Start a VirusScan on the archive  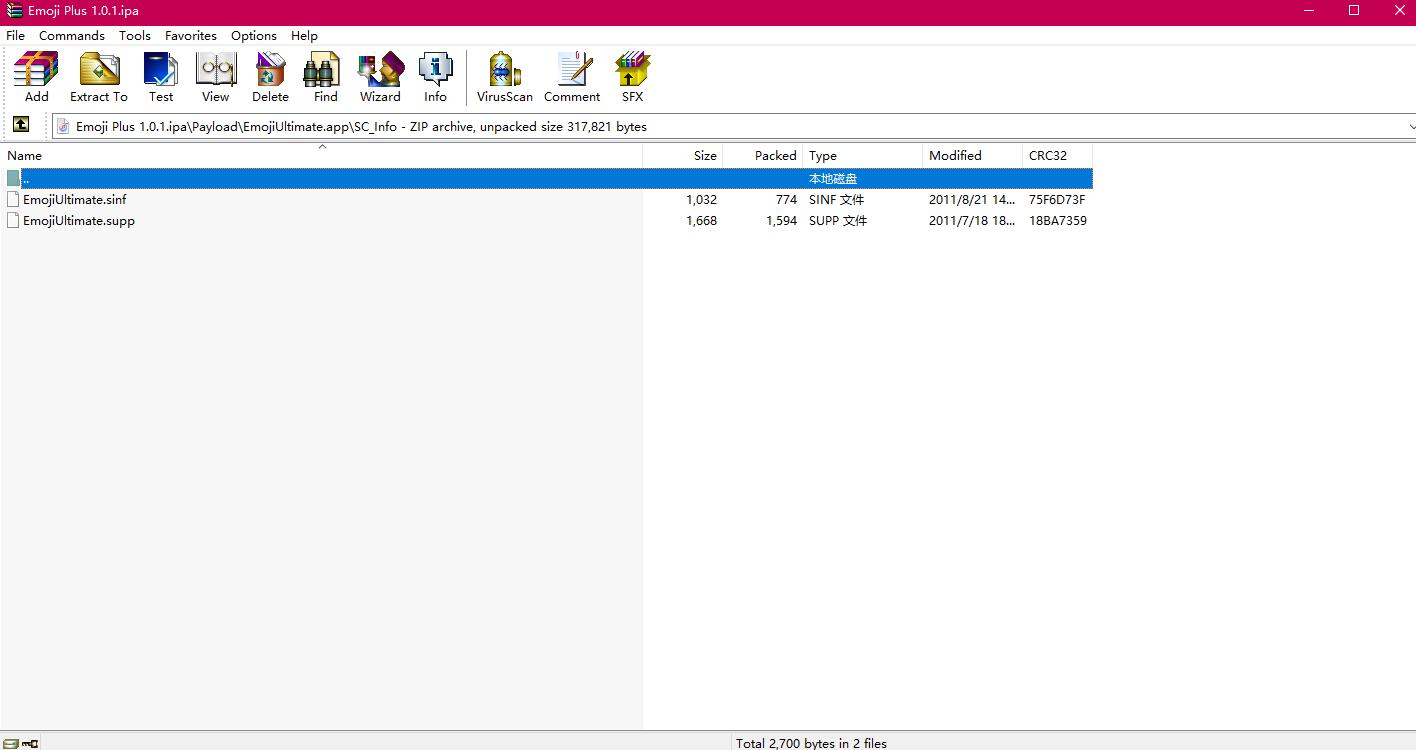[x=505, y=77]
